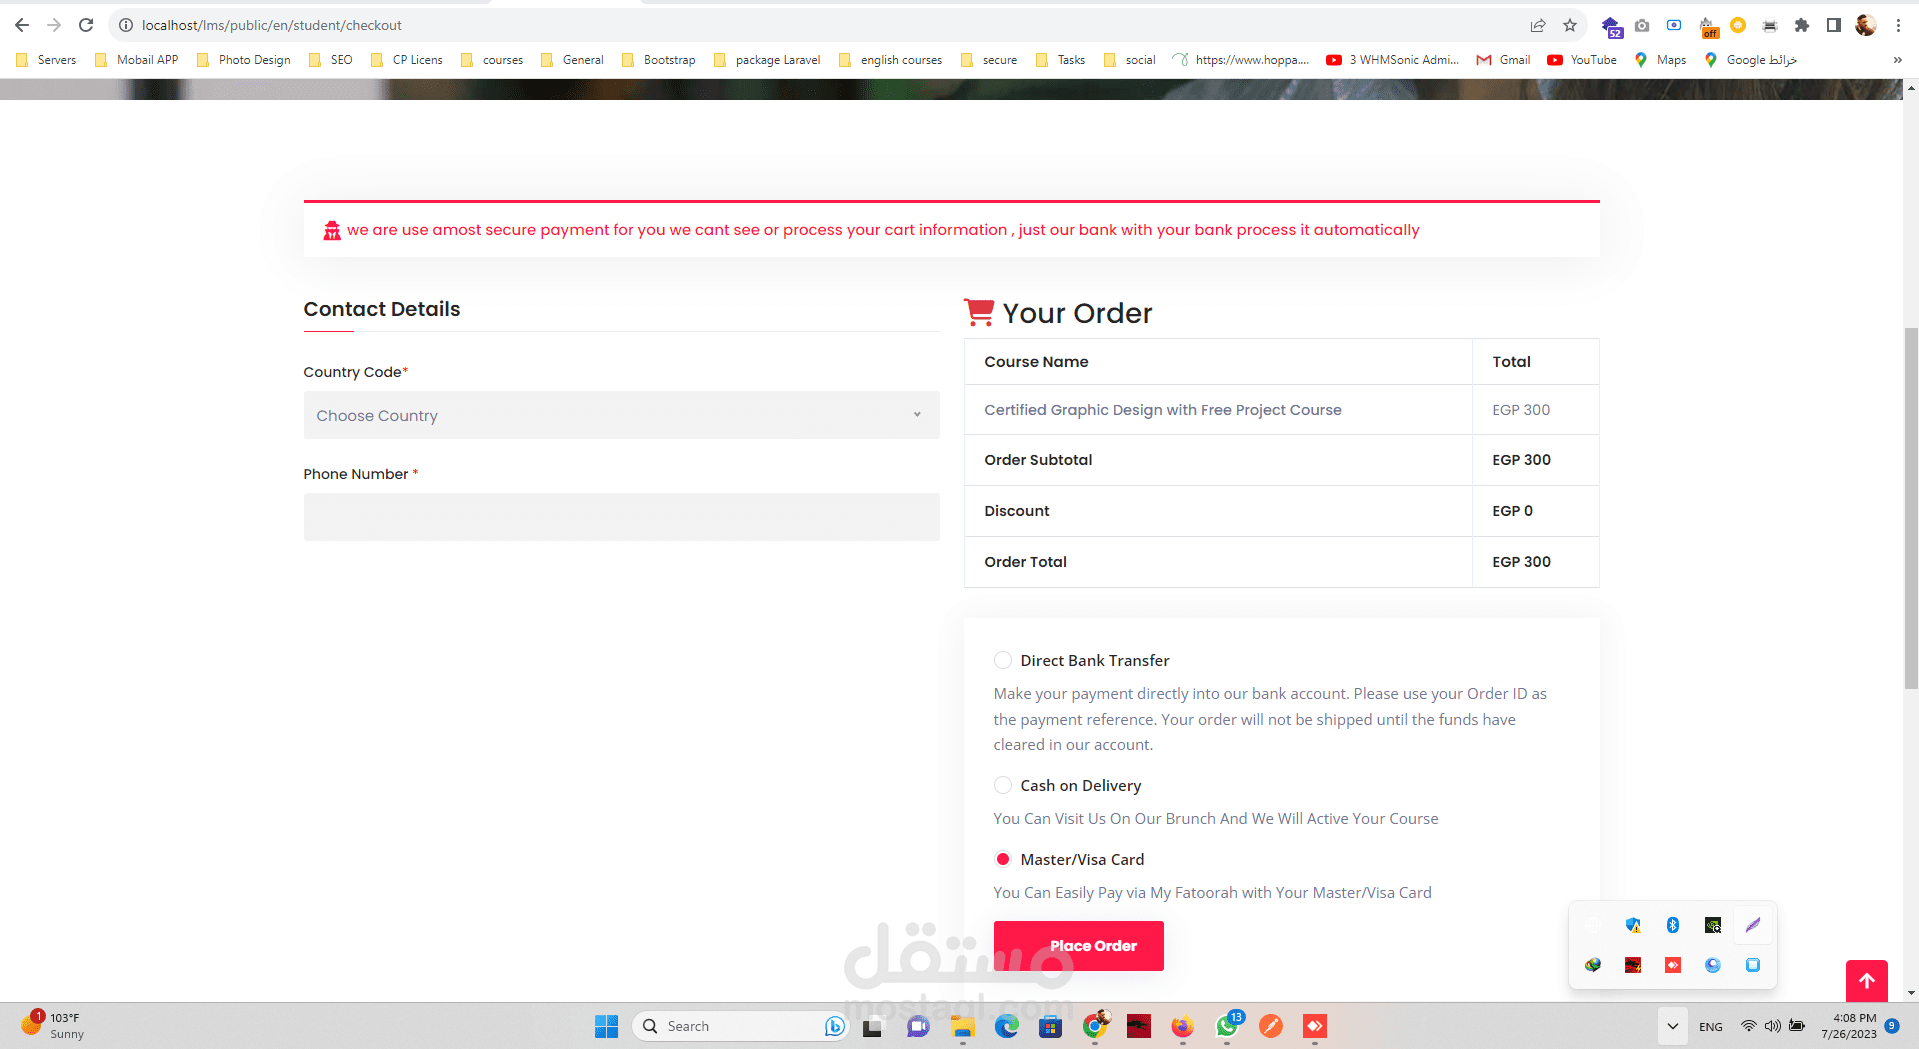Screen dimensions: 1919x1049
Task: Click the red scroll-to-top arrow button
Action: tap(1866, 981)
